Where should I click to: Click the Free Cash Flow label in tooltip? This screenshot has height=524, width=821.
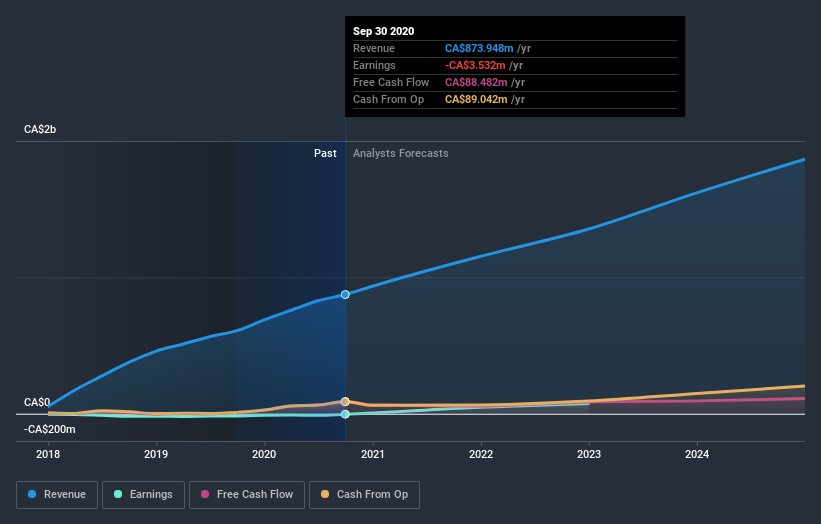pos(391,82)
